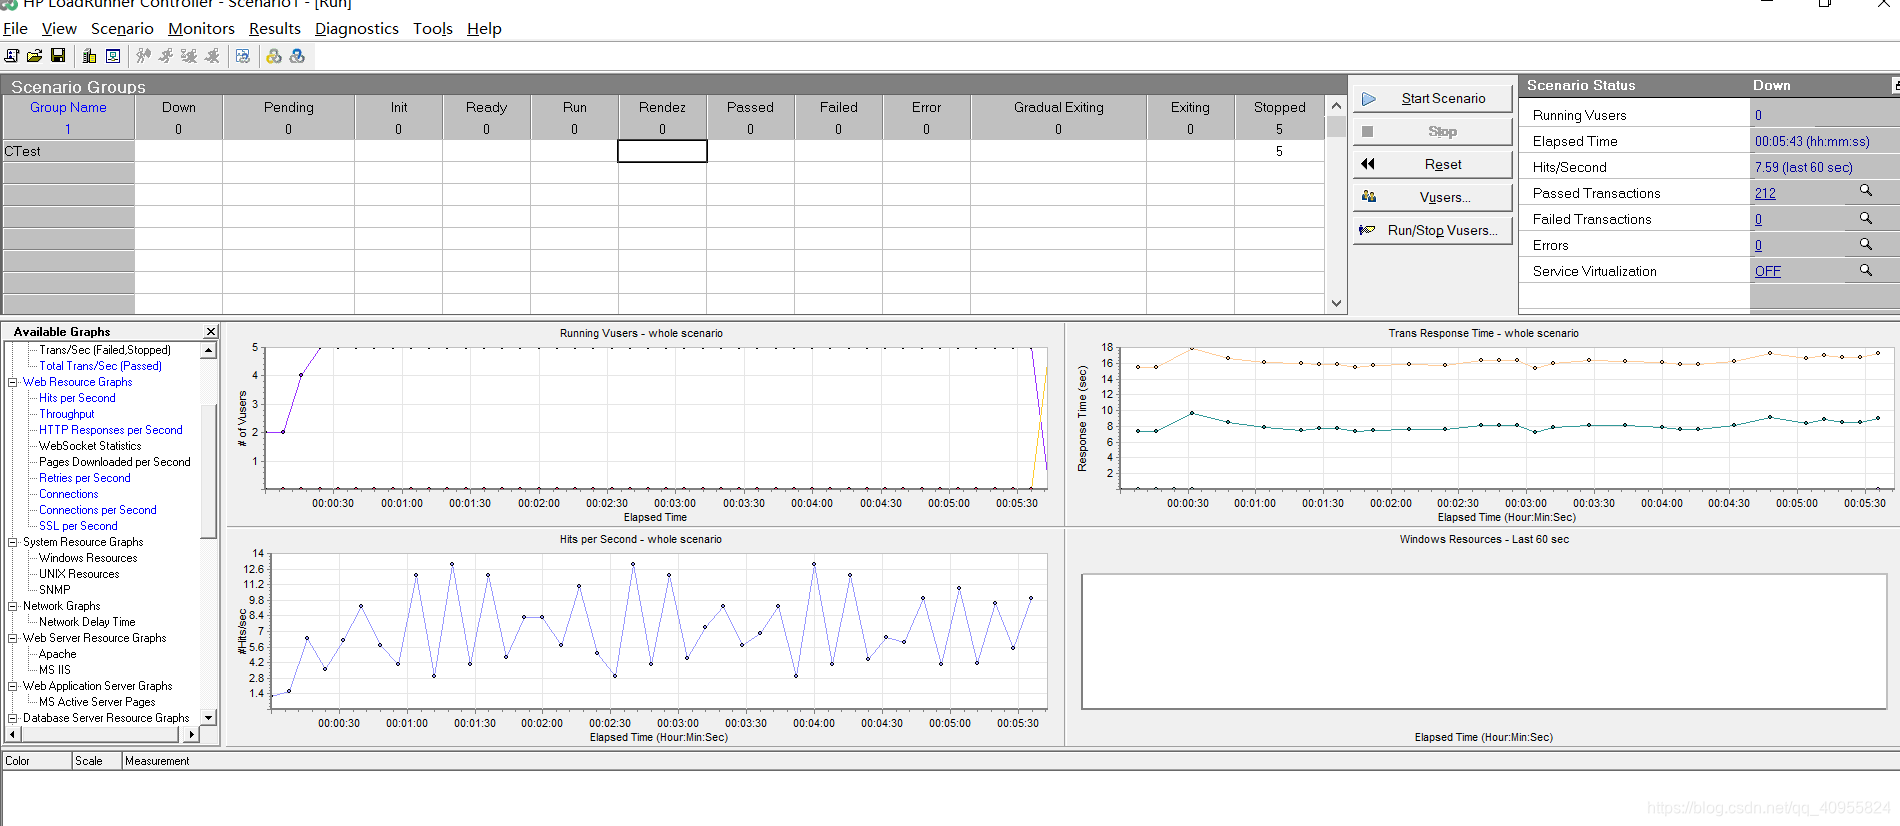Click the Analyze Results toolbar icon

[243, 56]
